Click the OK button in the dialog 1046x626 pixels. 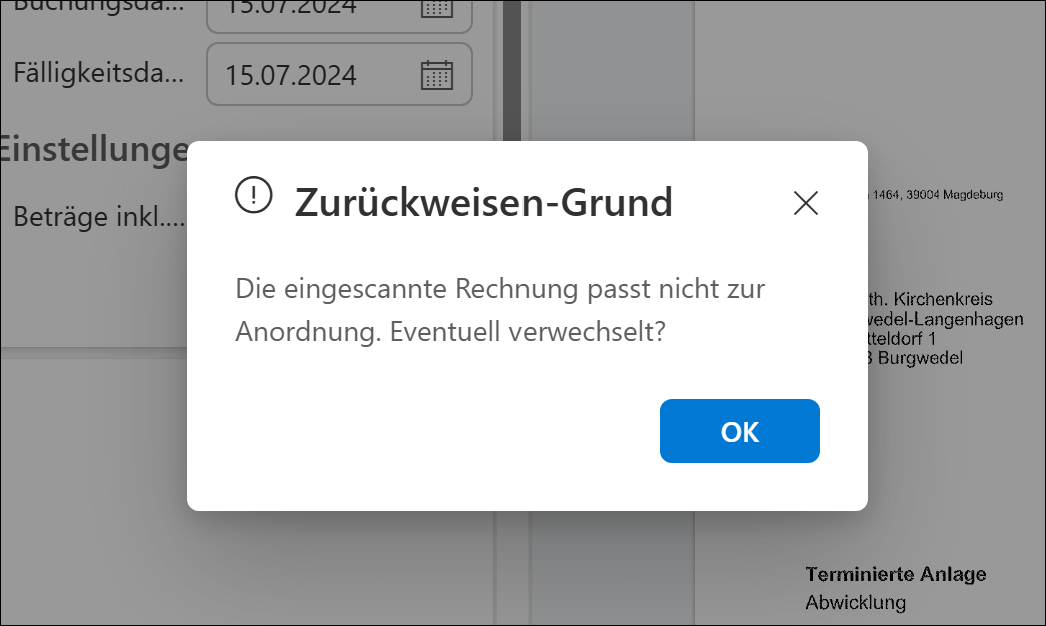tap(739, 431)
